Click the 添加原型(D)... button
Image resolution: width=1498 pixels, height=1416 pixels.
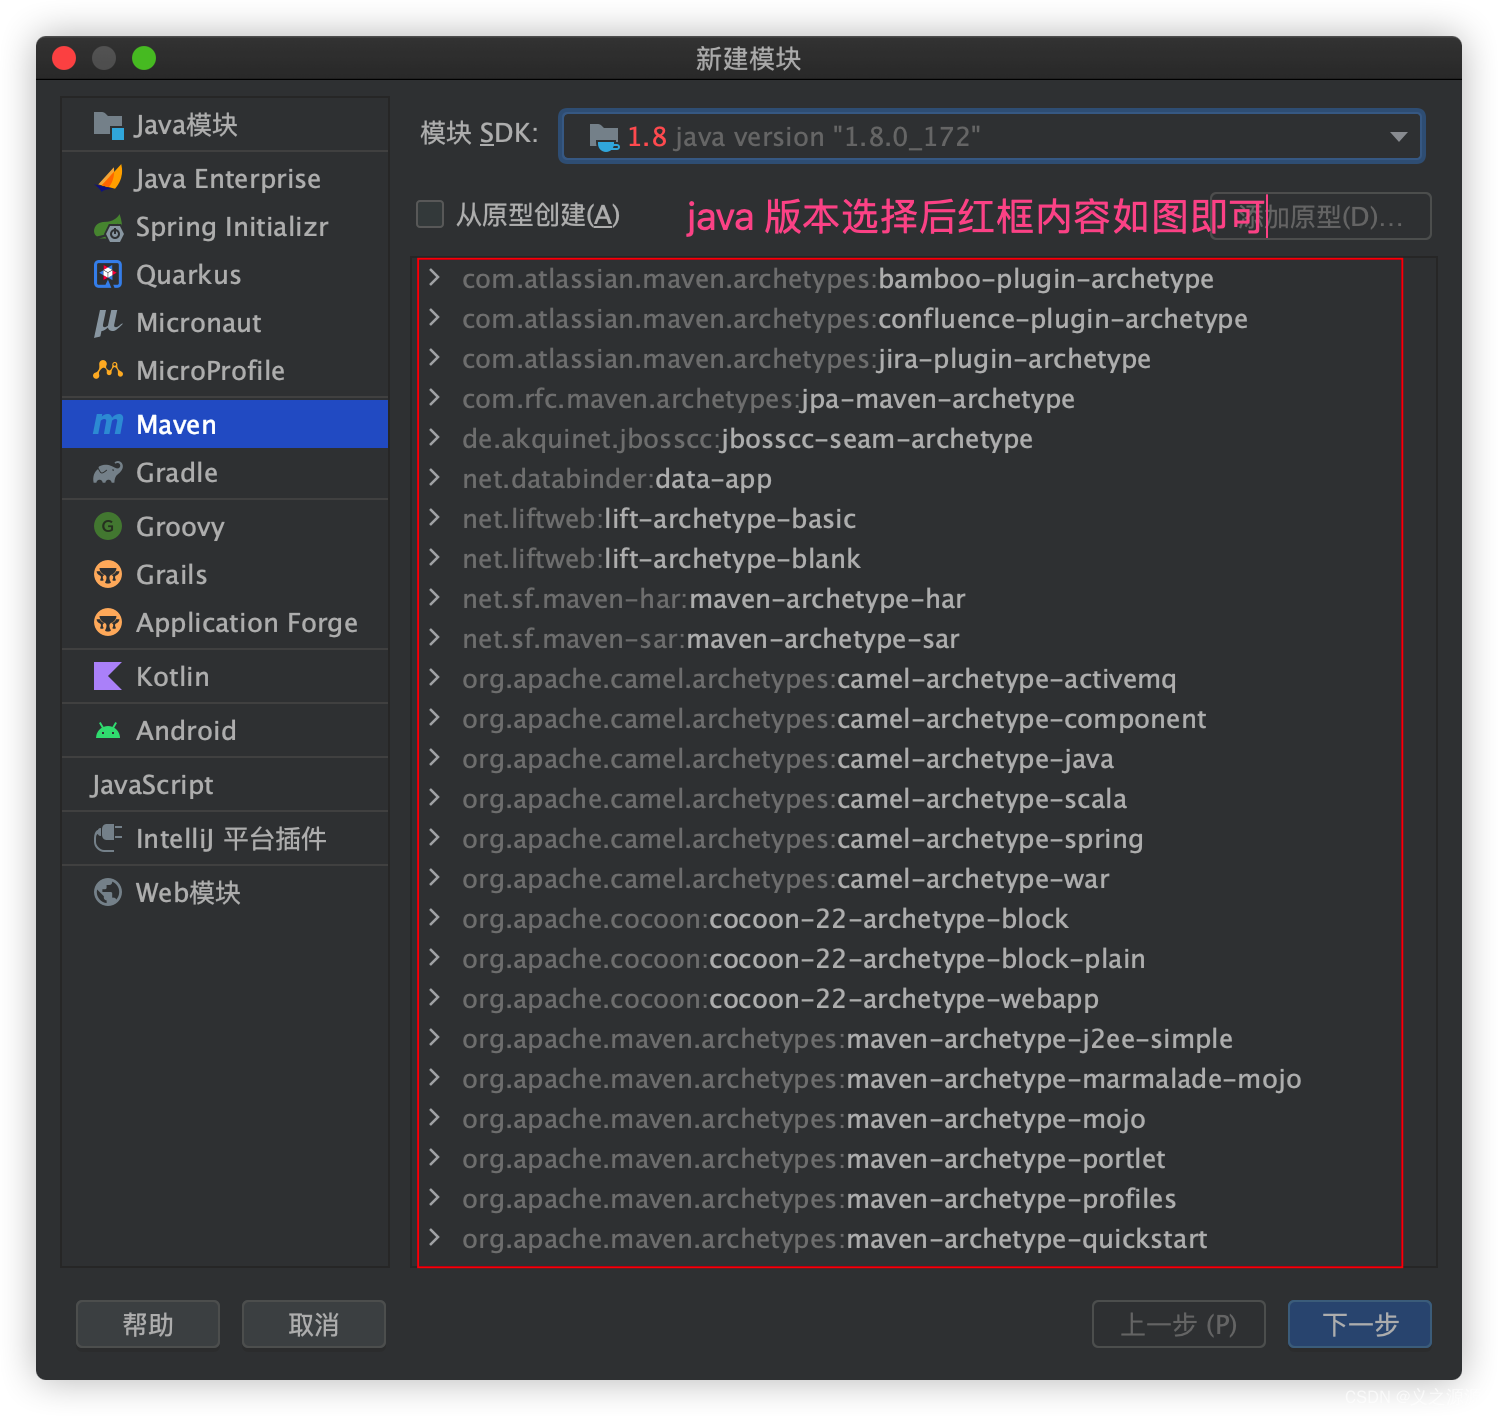[x=1321, y=216]
